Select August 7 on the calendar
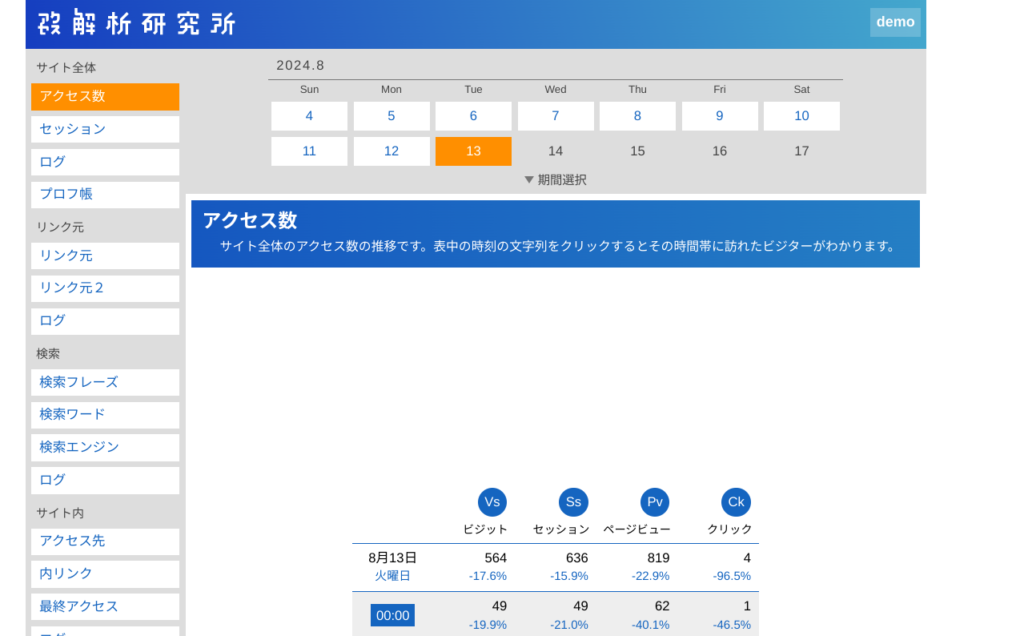1024x636 pixels. coord(556,116)
